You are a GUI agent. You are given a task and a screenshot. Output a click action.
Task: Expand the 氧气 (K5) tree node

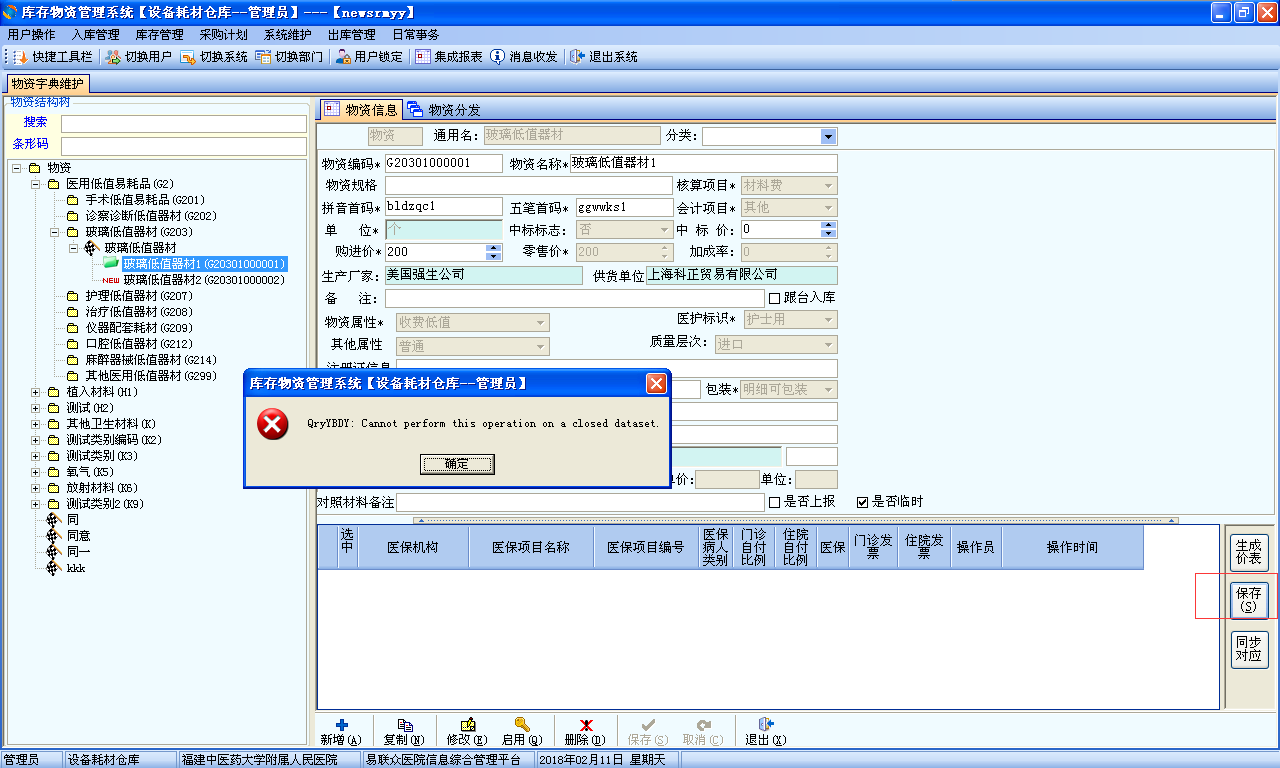tap(37, 472)
